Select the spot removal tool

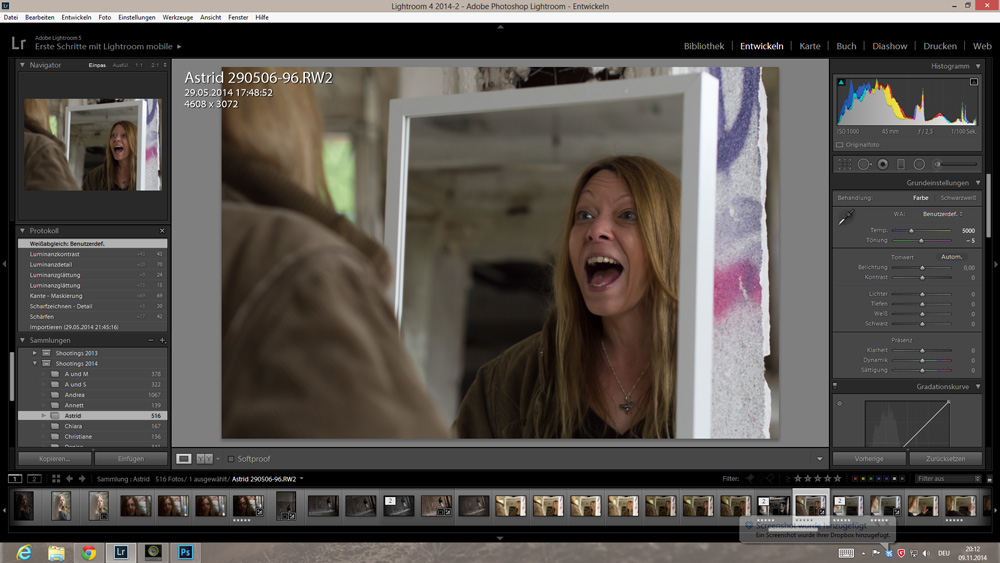click(x=864, y=164)
